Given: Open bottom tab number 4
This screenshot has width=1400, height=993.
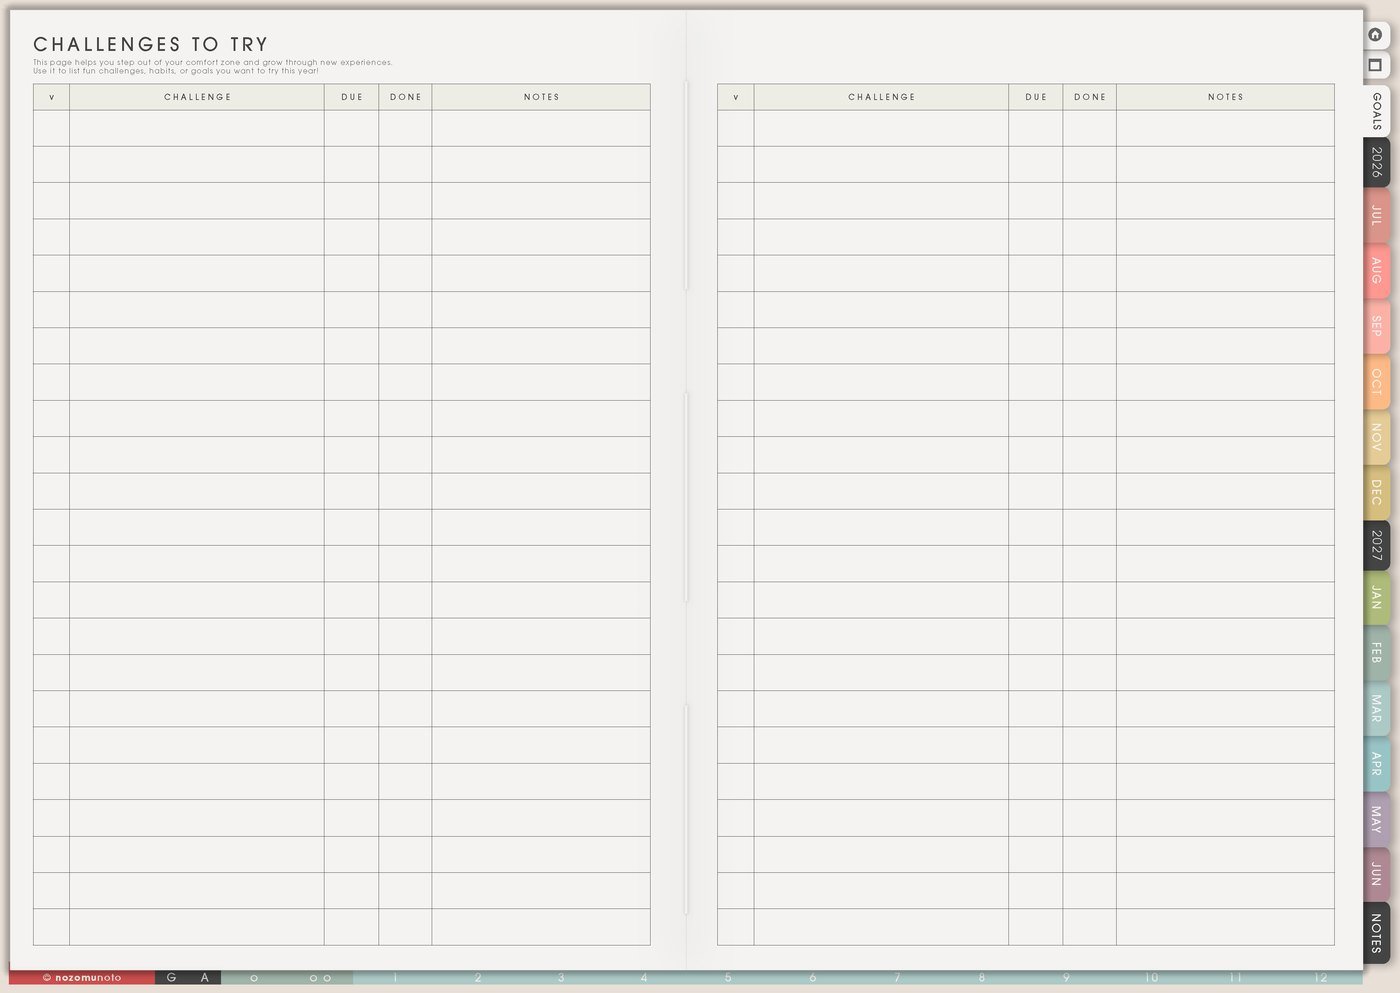Looking at the screenshot, I should click(x=644, y=978).
